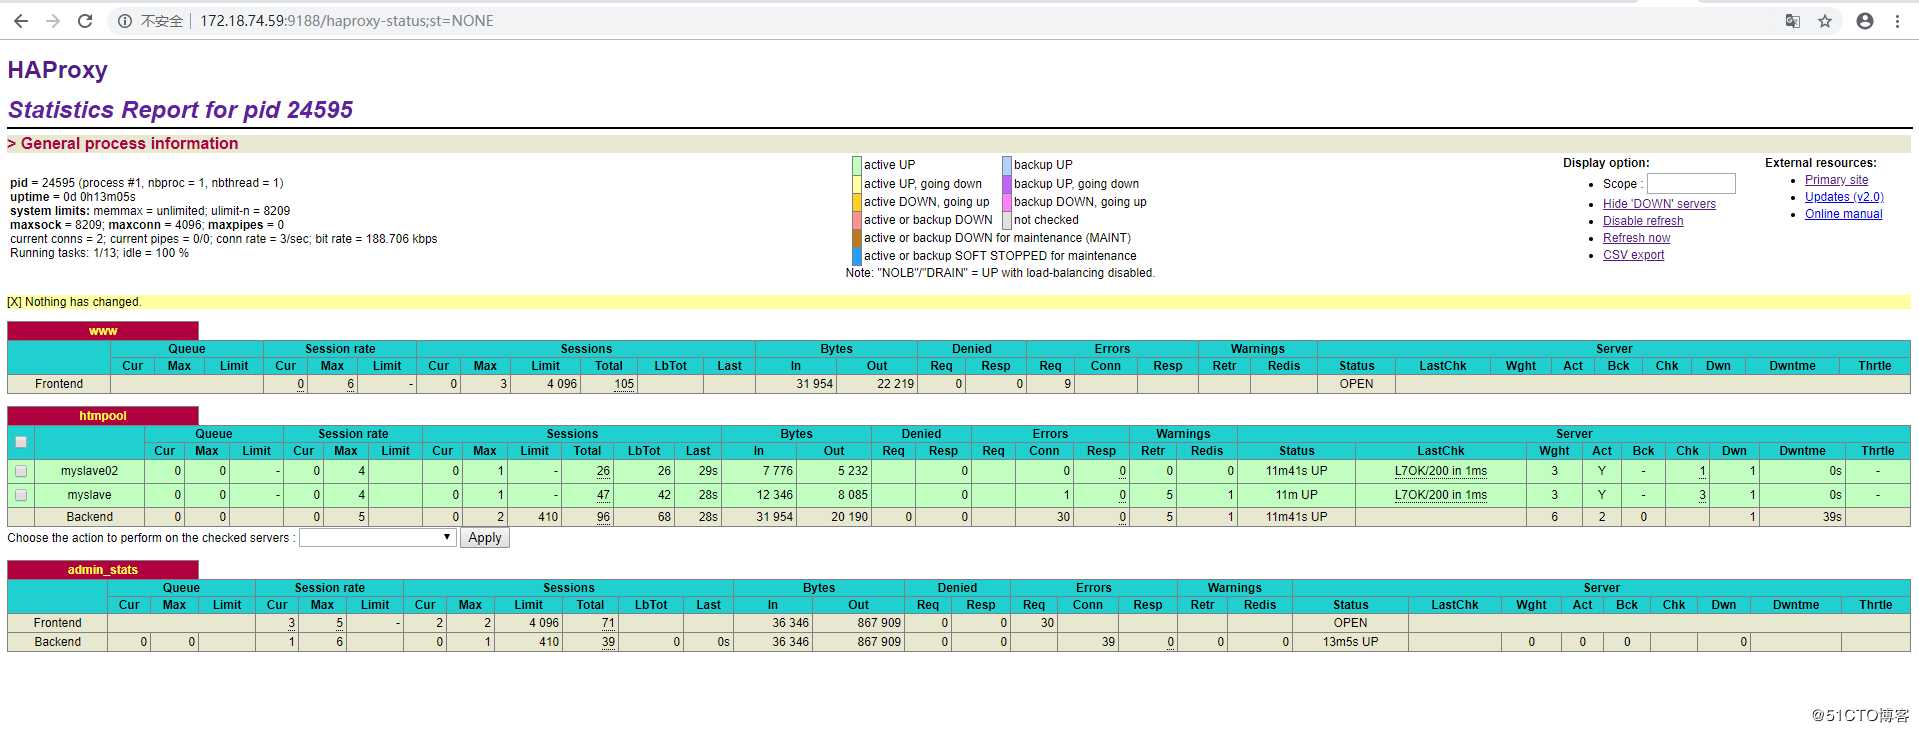
Task: Click the Disable refresh link
Action: point(1643,221)
